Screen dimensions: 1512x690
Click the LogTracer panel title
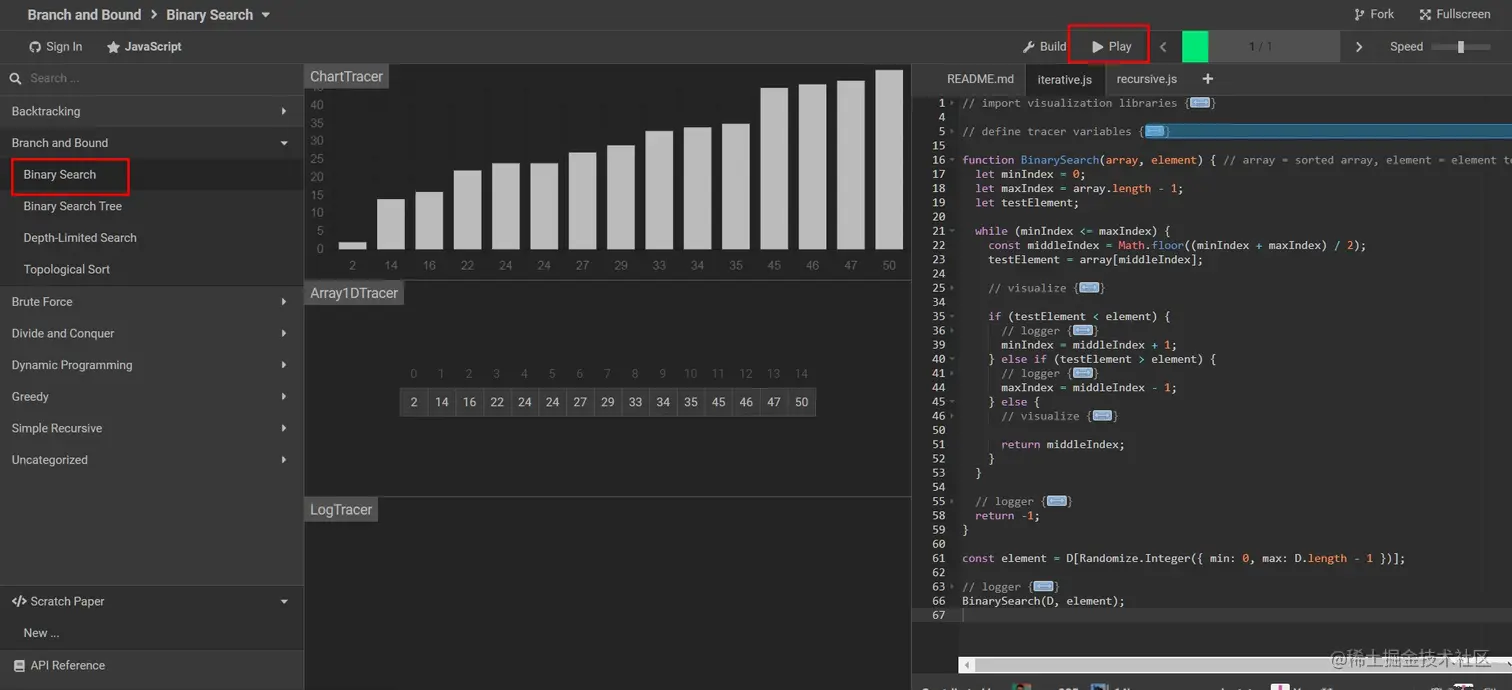(341, 510)
